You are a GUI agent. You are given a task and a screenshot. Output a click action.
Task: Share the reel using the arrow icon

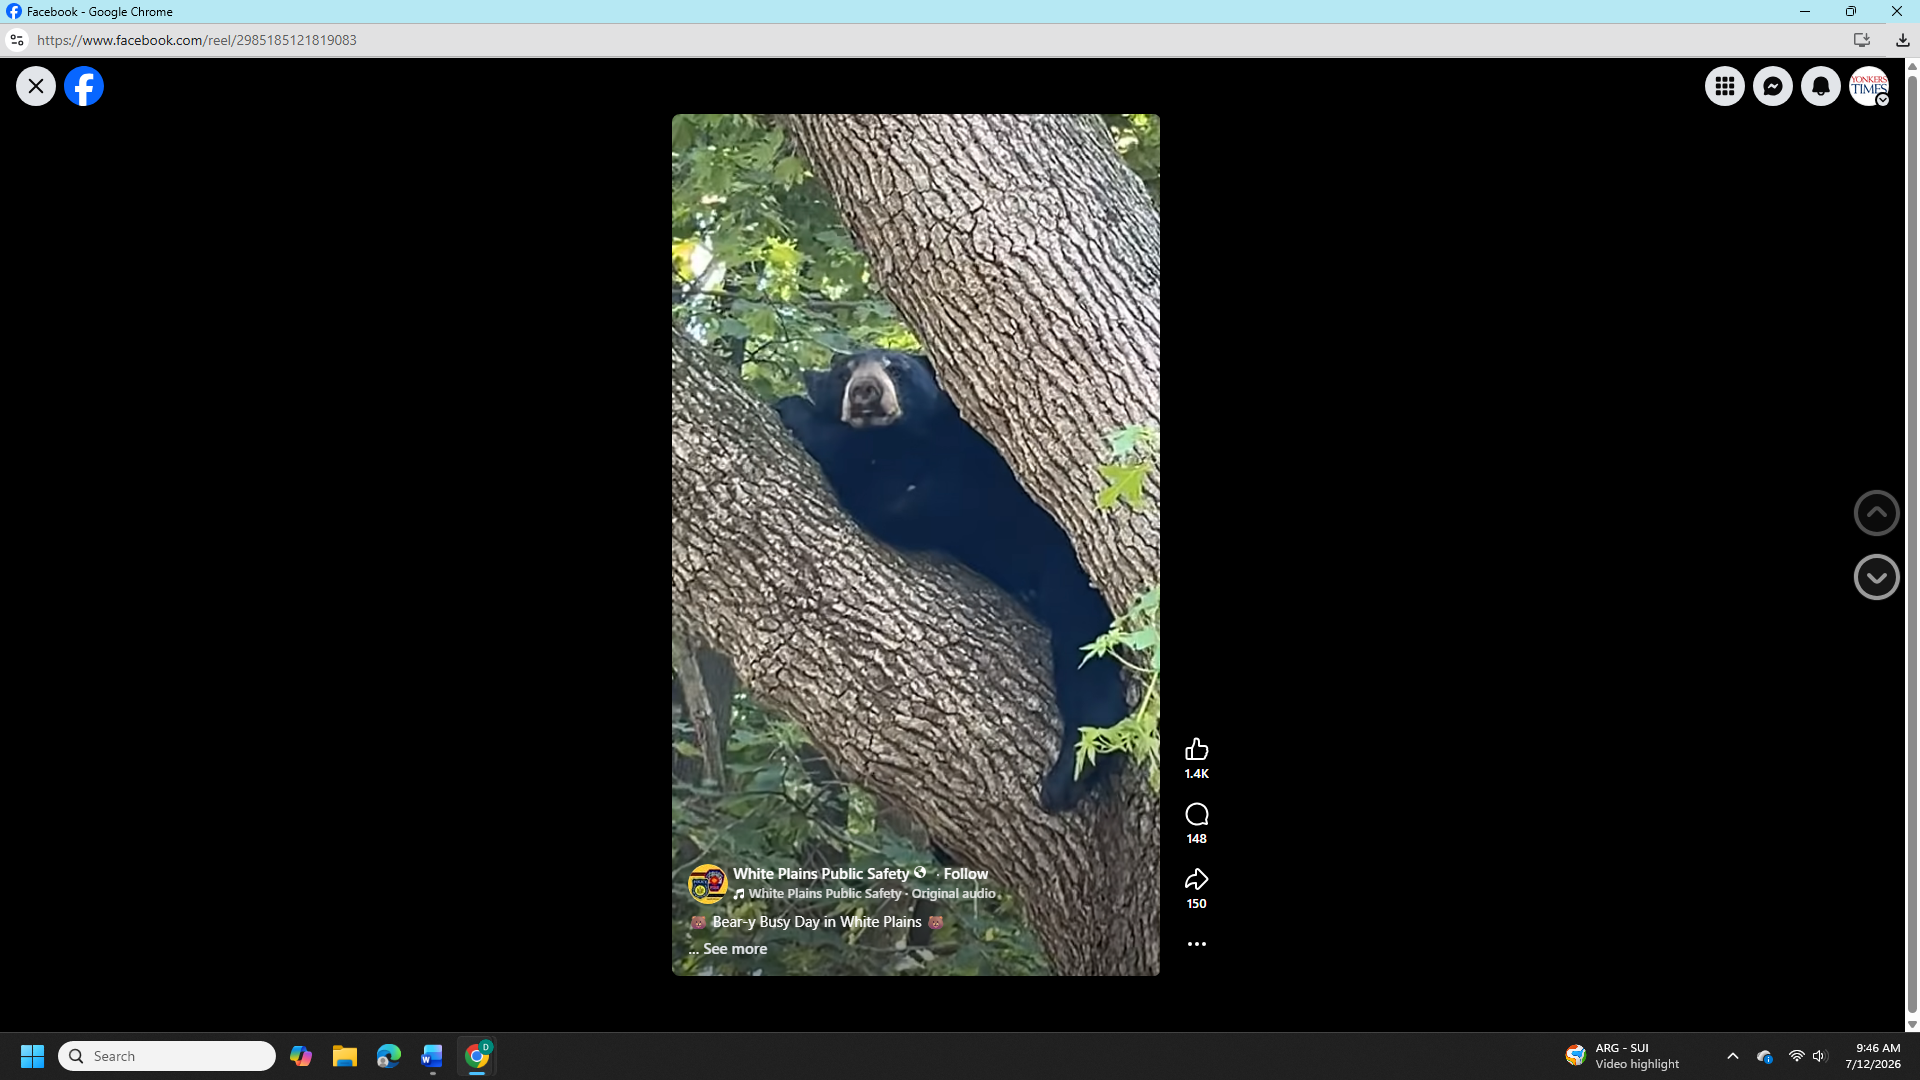click(1197, 879)
